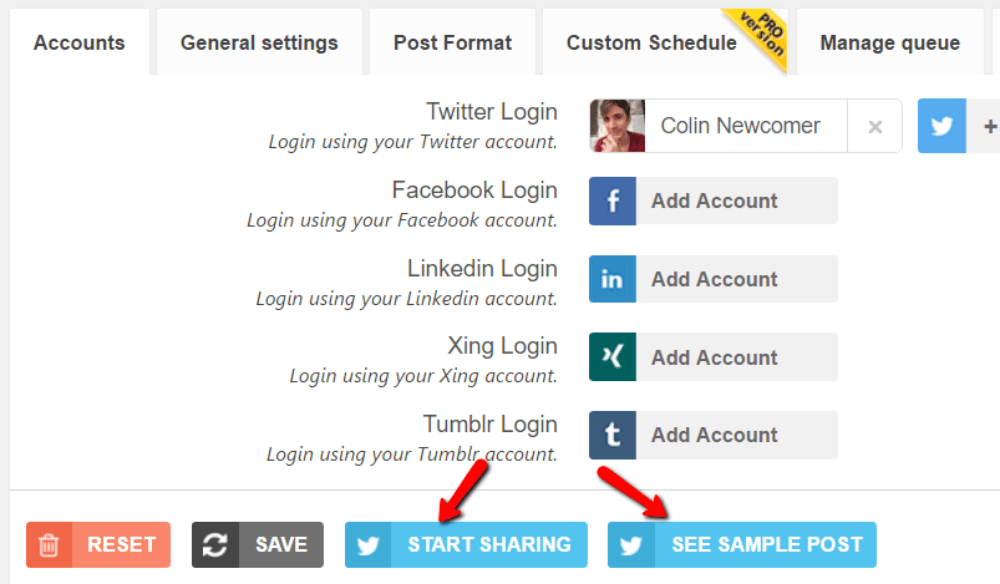Click the trash icon on the RESET button
Viewport: 1000px width, 584px height.
50,544
